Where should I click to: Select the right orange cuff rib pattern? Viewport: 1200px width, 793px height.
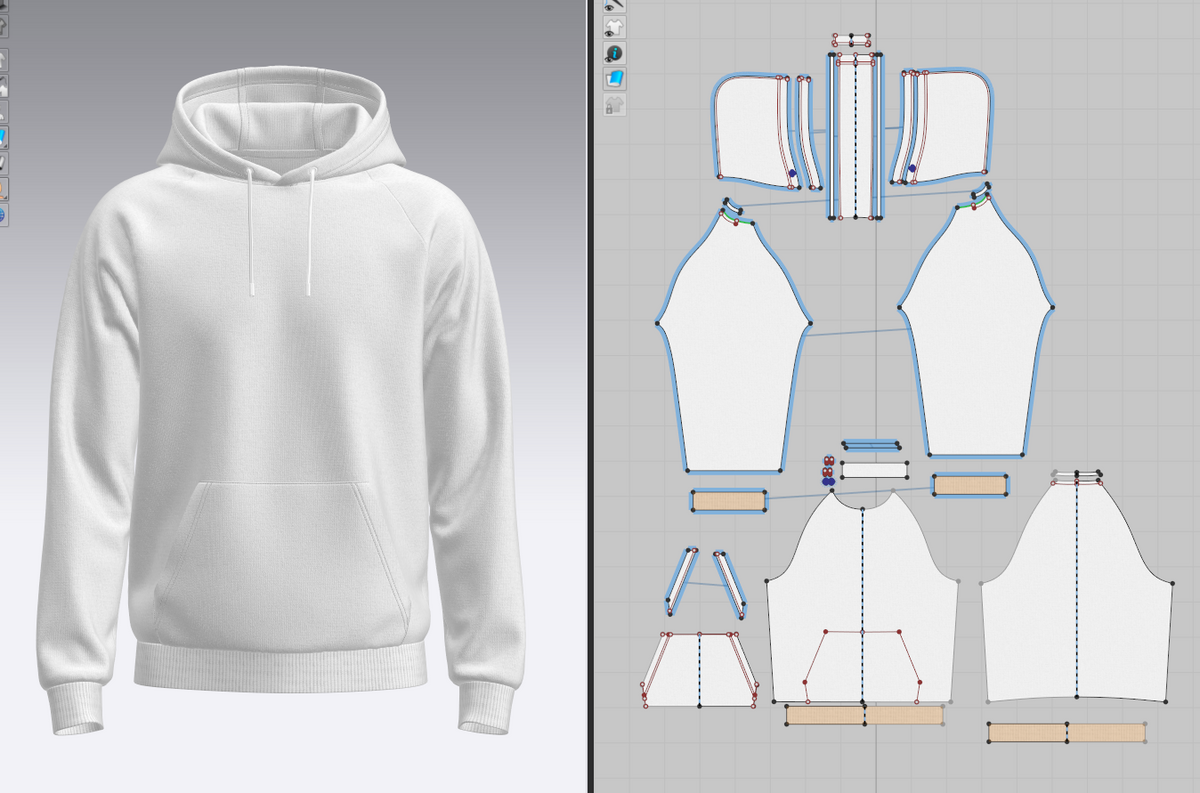(970, 485)
